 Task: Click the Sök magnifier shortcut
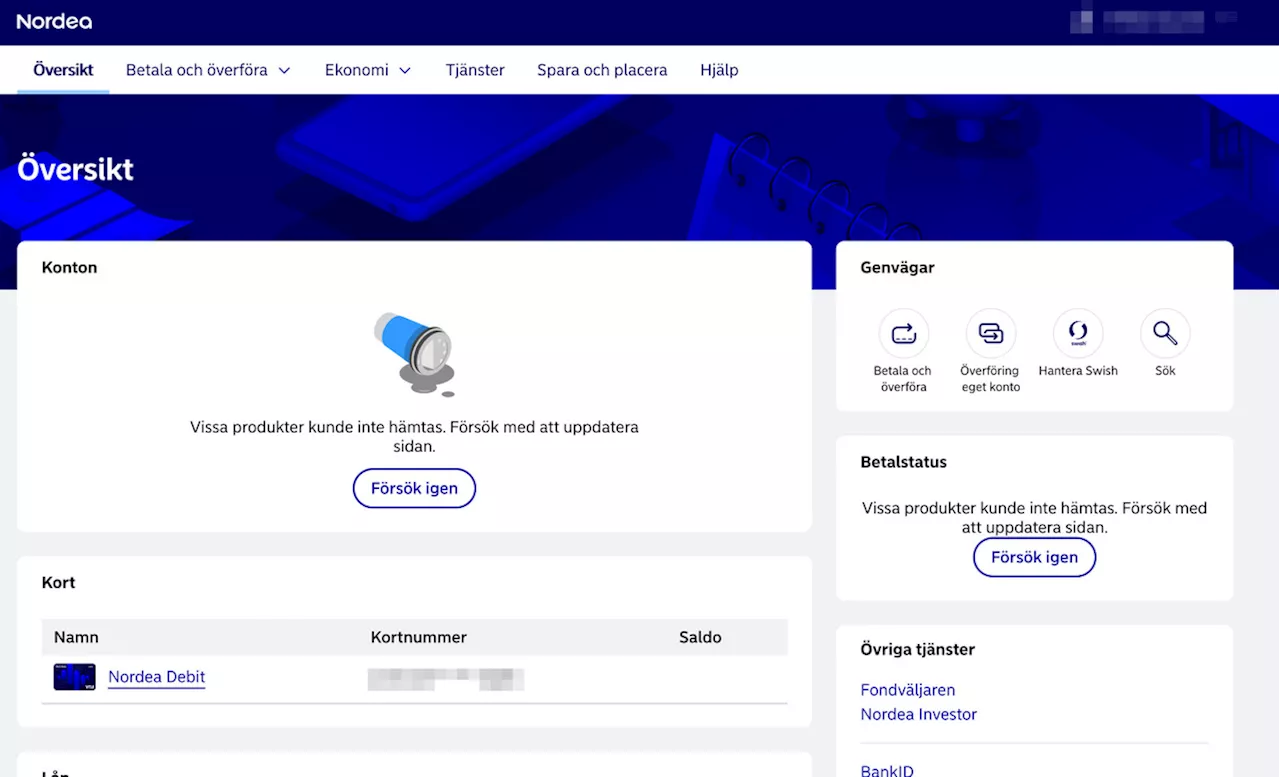[1165, 333]
